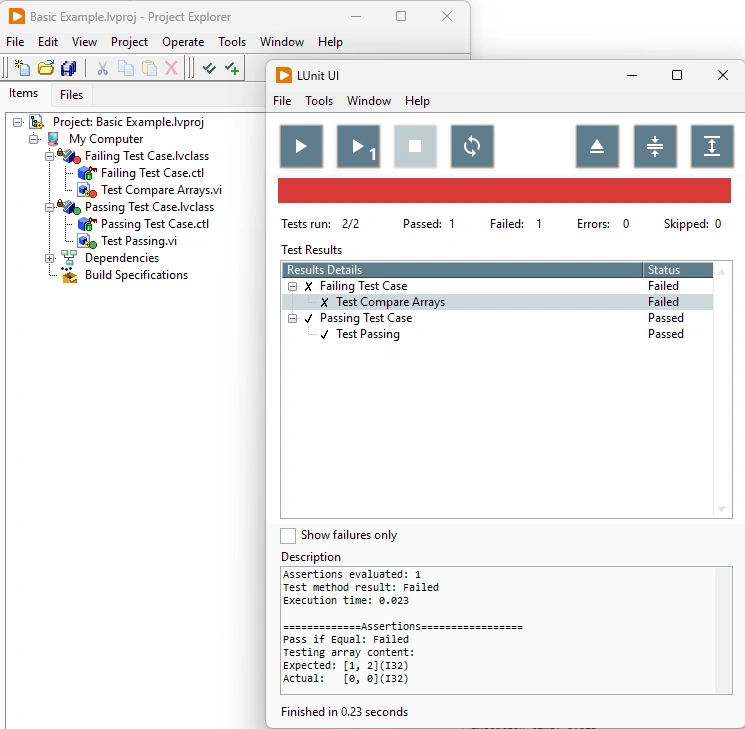
Task: Click the double checkmark toolbar icon
Action: pyautogui.click(x=209, y=68)
